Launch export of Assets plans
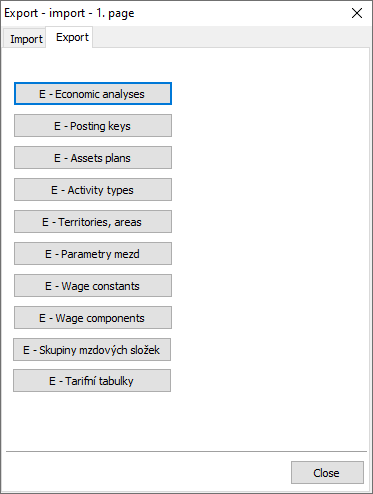Image resolution: width=373 pixels, height=494 pixels. [93, 158]
